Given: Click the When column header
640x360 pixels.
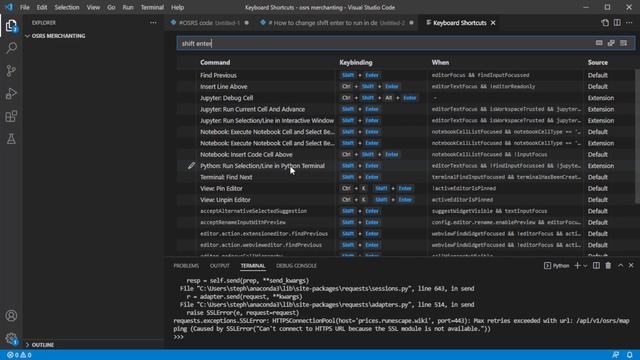Looking at the screenshot, I should click(x=440, y=62).
